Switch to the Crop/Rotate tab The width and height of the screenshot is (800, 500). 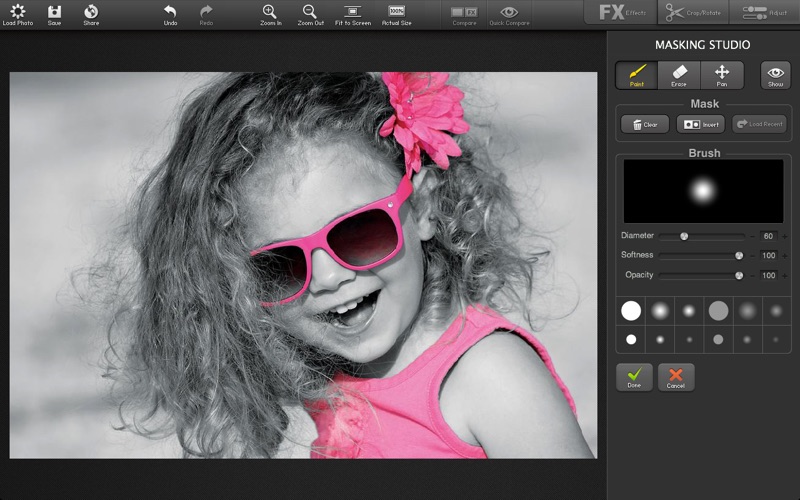[695, 13]
